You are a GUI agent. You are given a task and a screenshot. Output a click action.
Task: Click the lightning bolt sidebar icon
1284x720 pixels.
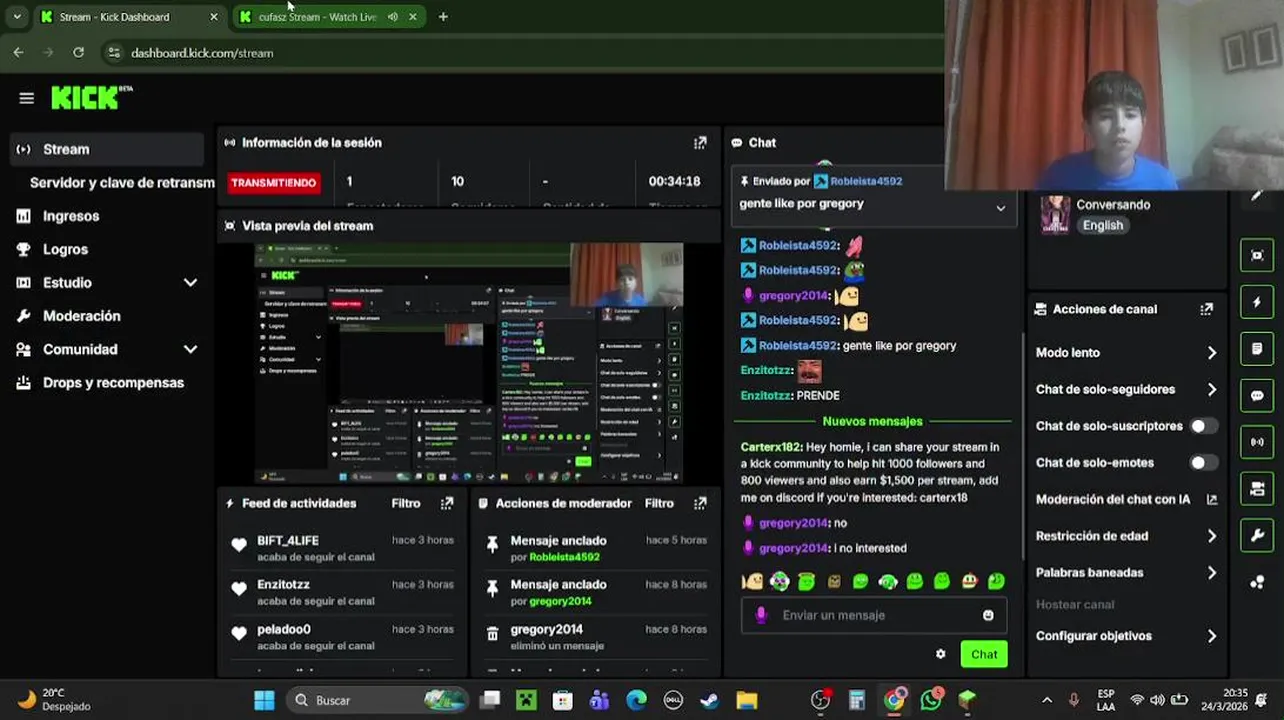(1257, 302)
